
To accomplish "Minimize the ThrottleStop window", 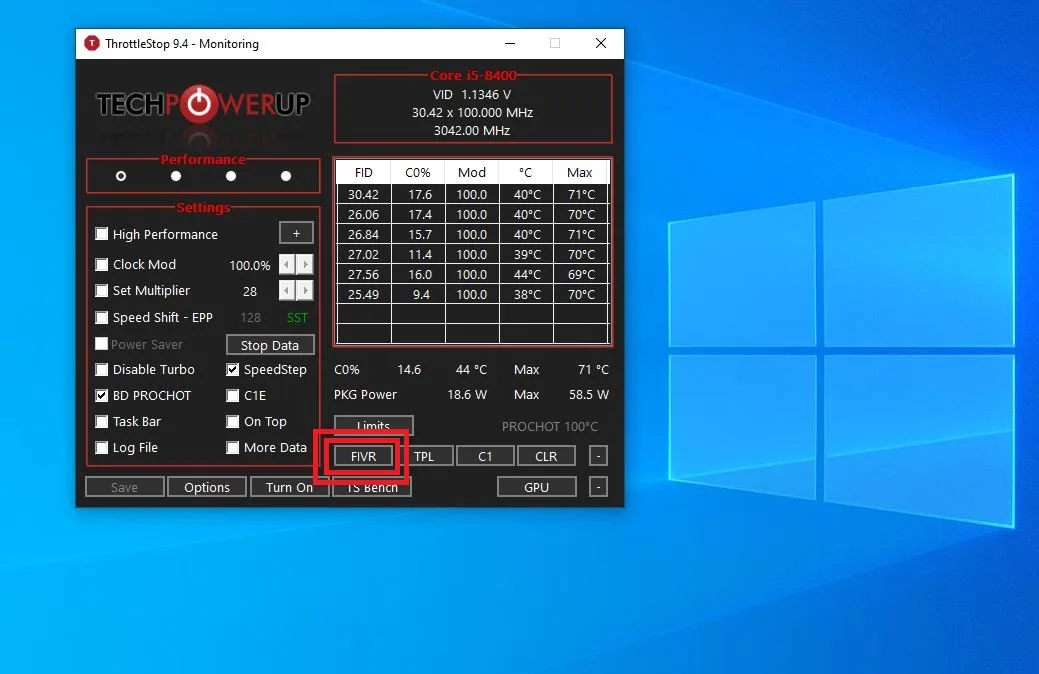I will click(510, 43).
